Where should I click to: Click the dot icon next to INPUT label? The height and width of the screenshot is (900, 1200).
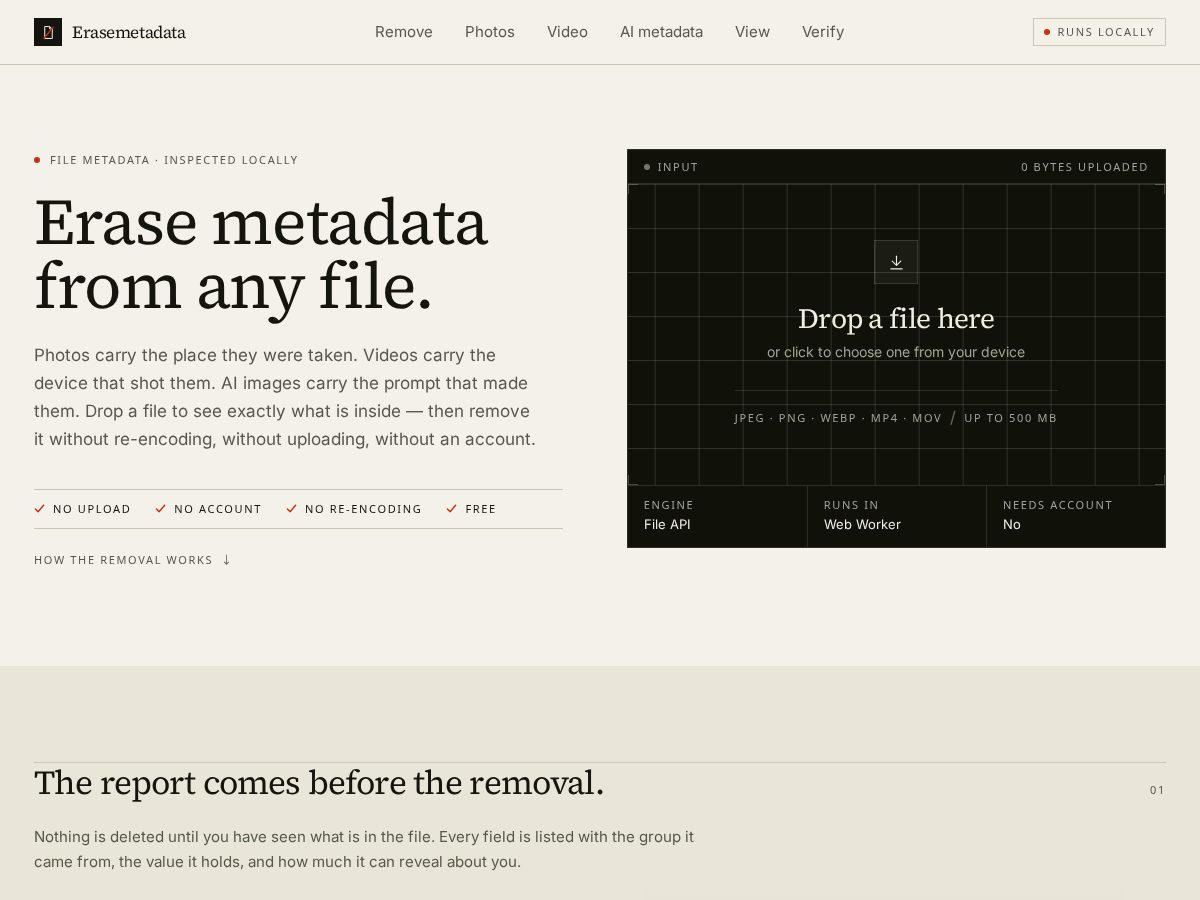(647, 167)
